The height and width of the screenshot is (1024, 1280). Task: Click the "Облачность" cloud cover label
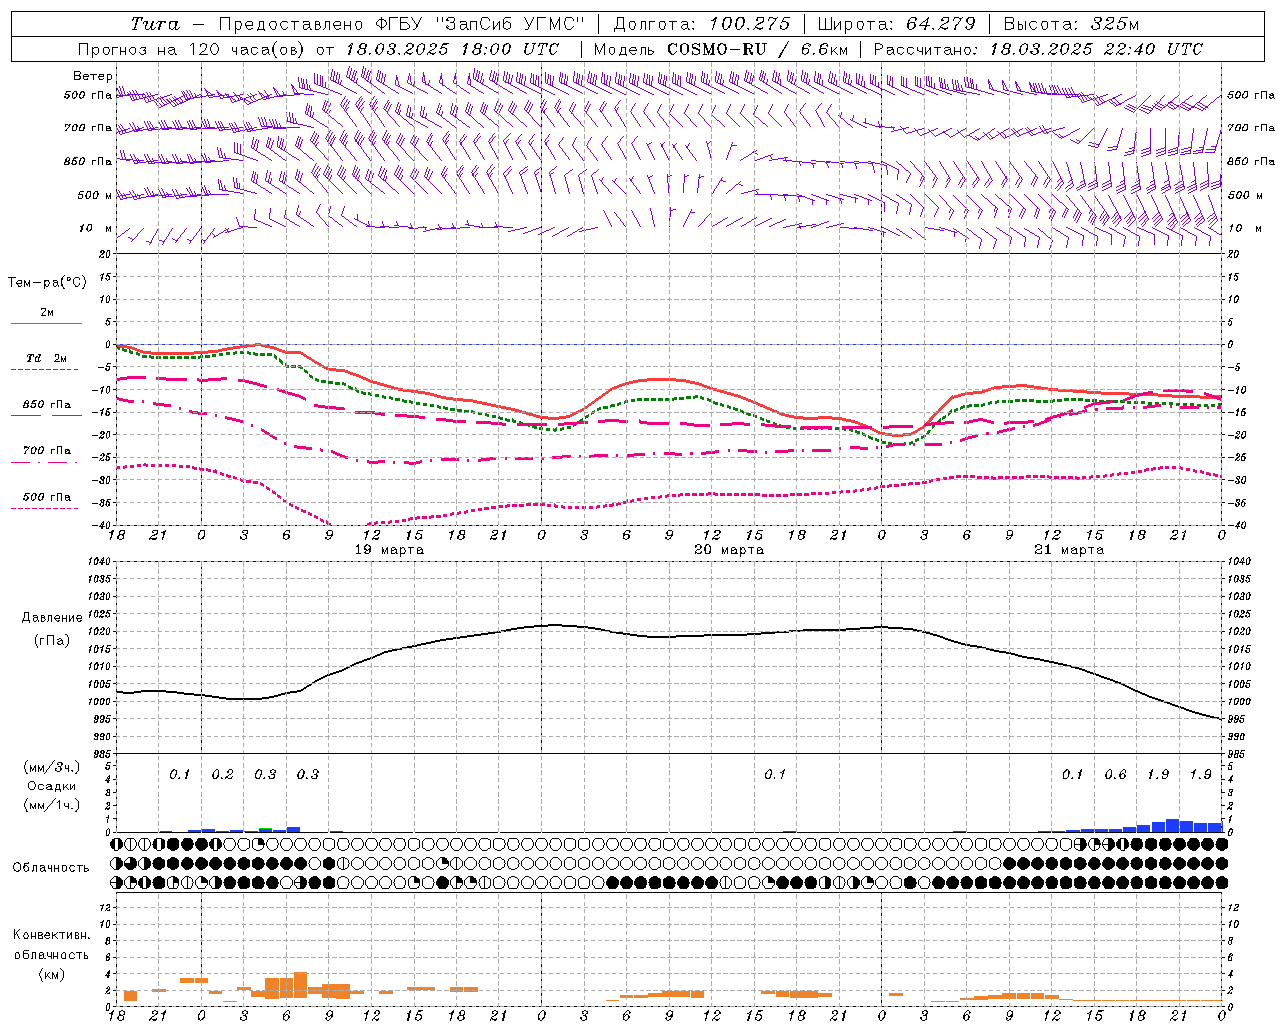tap(51, 868)
